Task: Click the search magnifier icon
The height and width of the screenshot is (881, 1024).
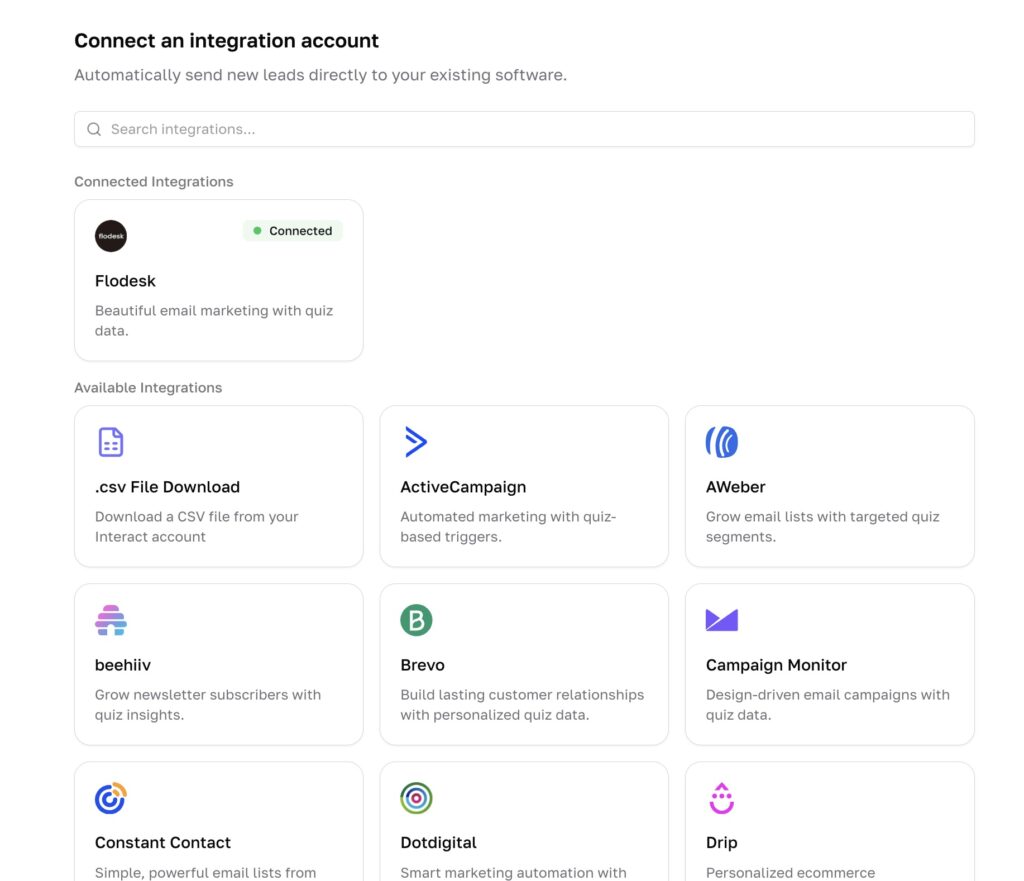Action: pos(94,129)
